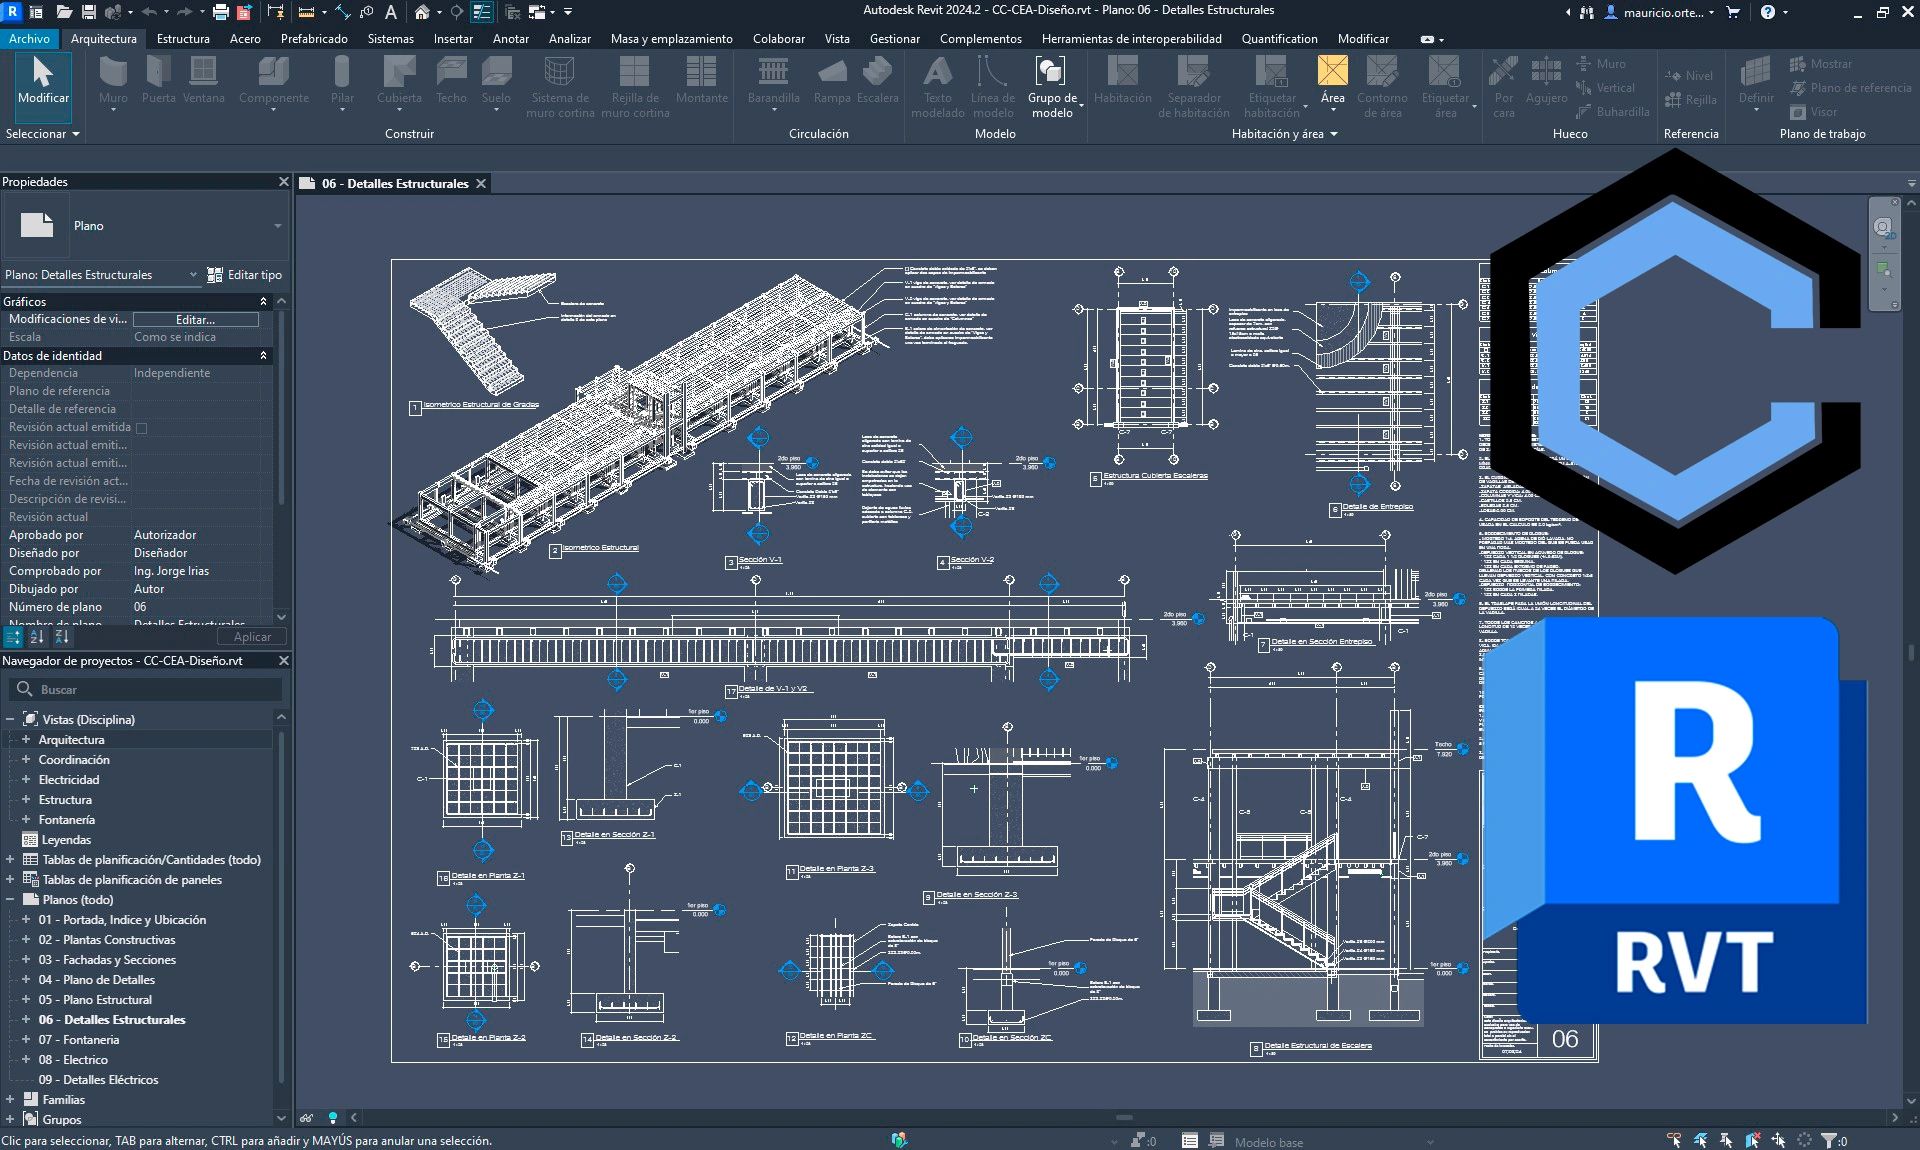Select the Cubierta roof tool

tap(399, 80)
